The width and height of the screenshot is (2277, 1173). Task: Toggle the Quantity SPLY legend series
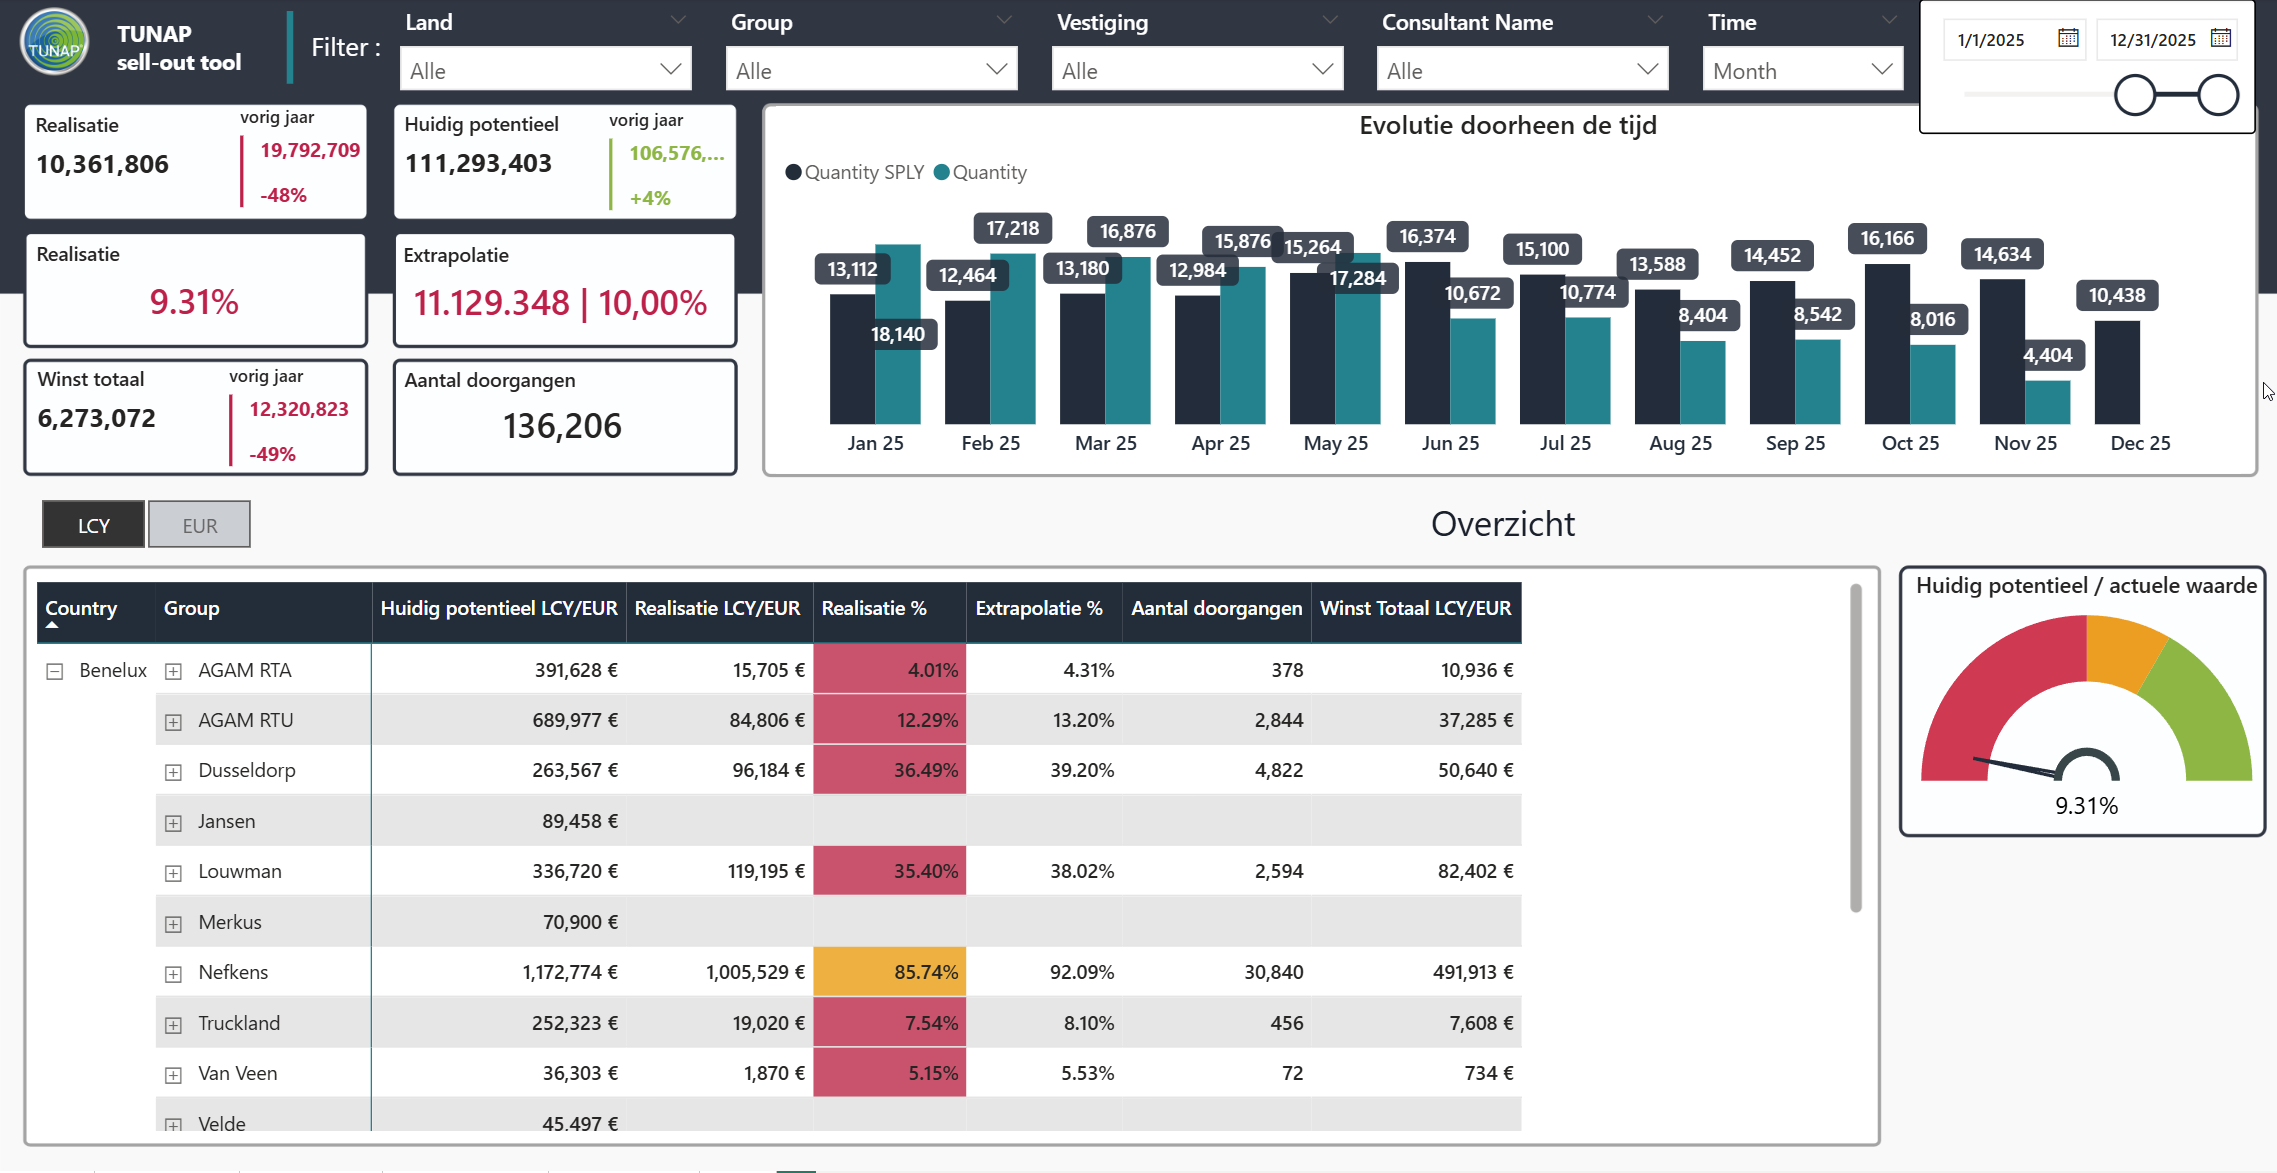[x=855, y=172]
